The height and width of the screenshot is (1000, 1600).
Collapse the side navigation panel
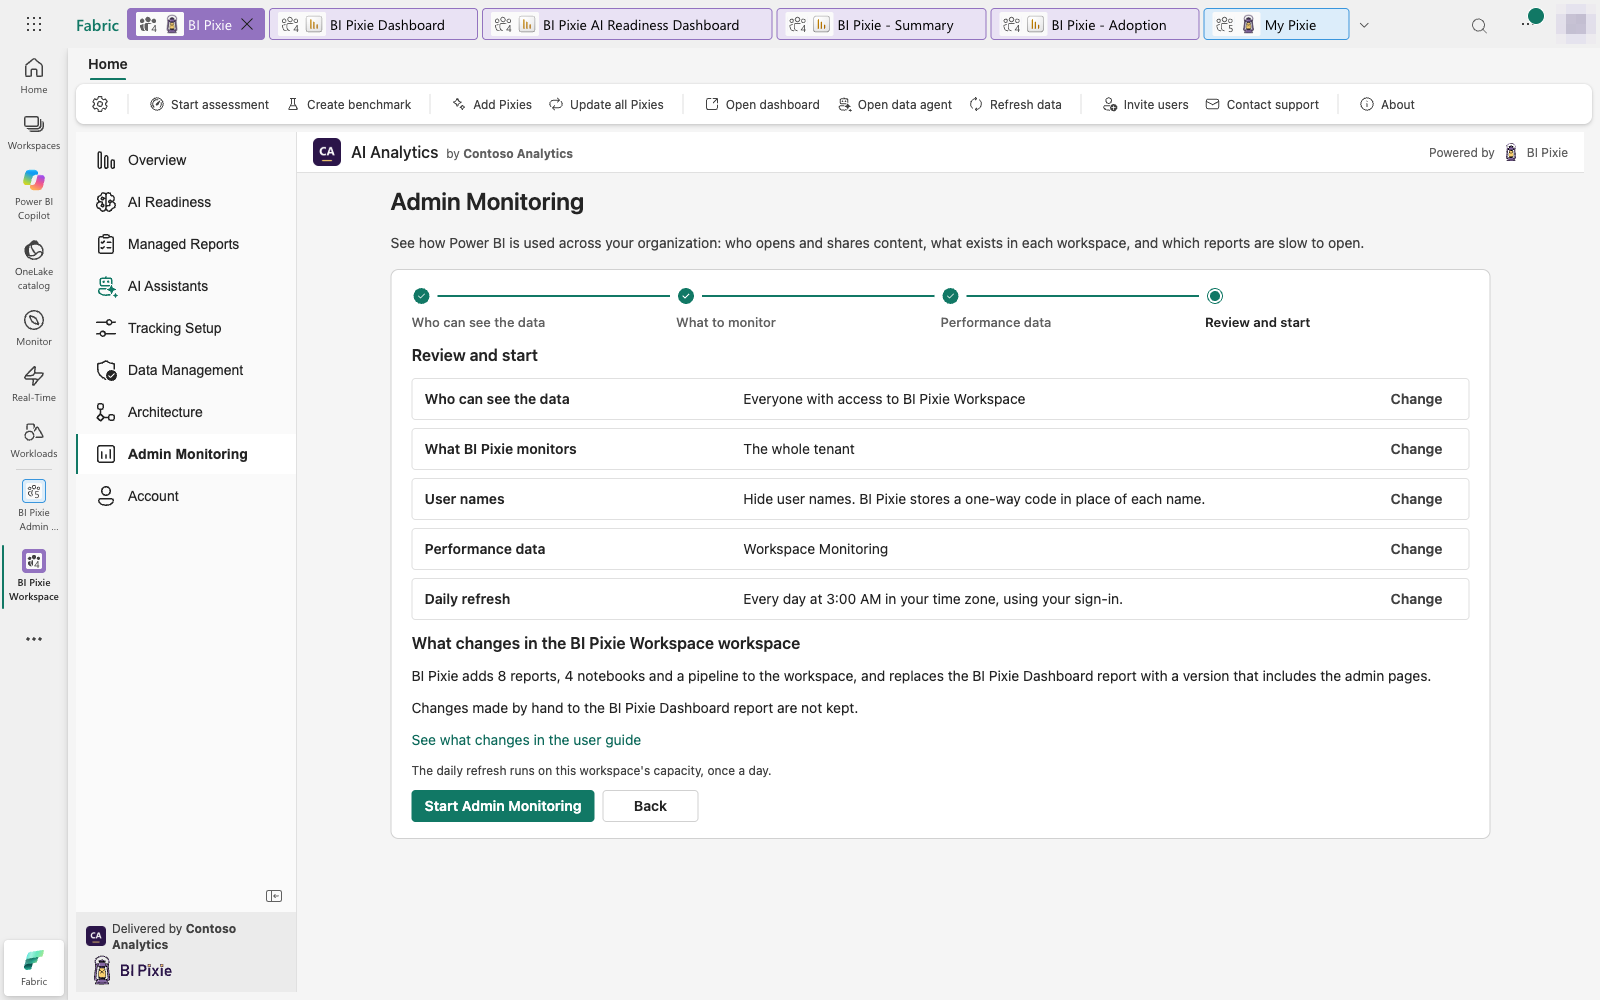pyautogui.click(x=274, y=896)
